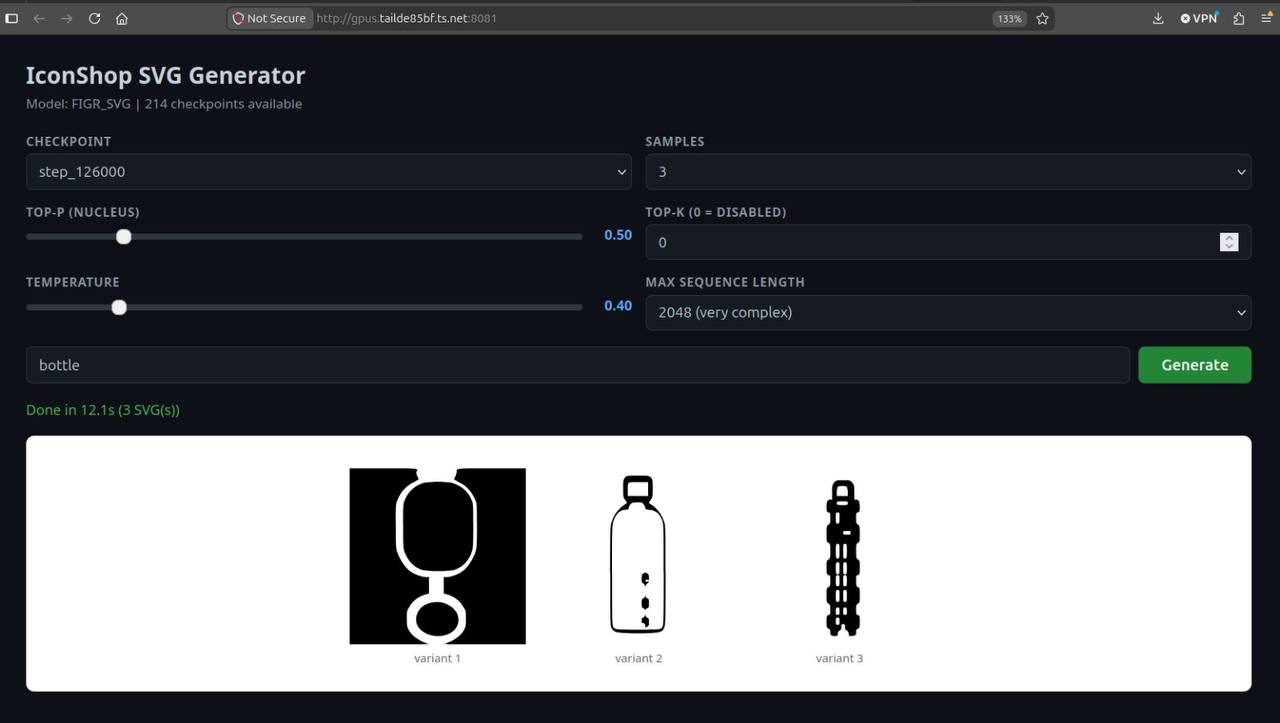The height and width of the screenshot is (723, 1280).
Task: Open the browser home page
Action: [122, 18]
